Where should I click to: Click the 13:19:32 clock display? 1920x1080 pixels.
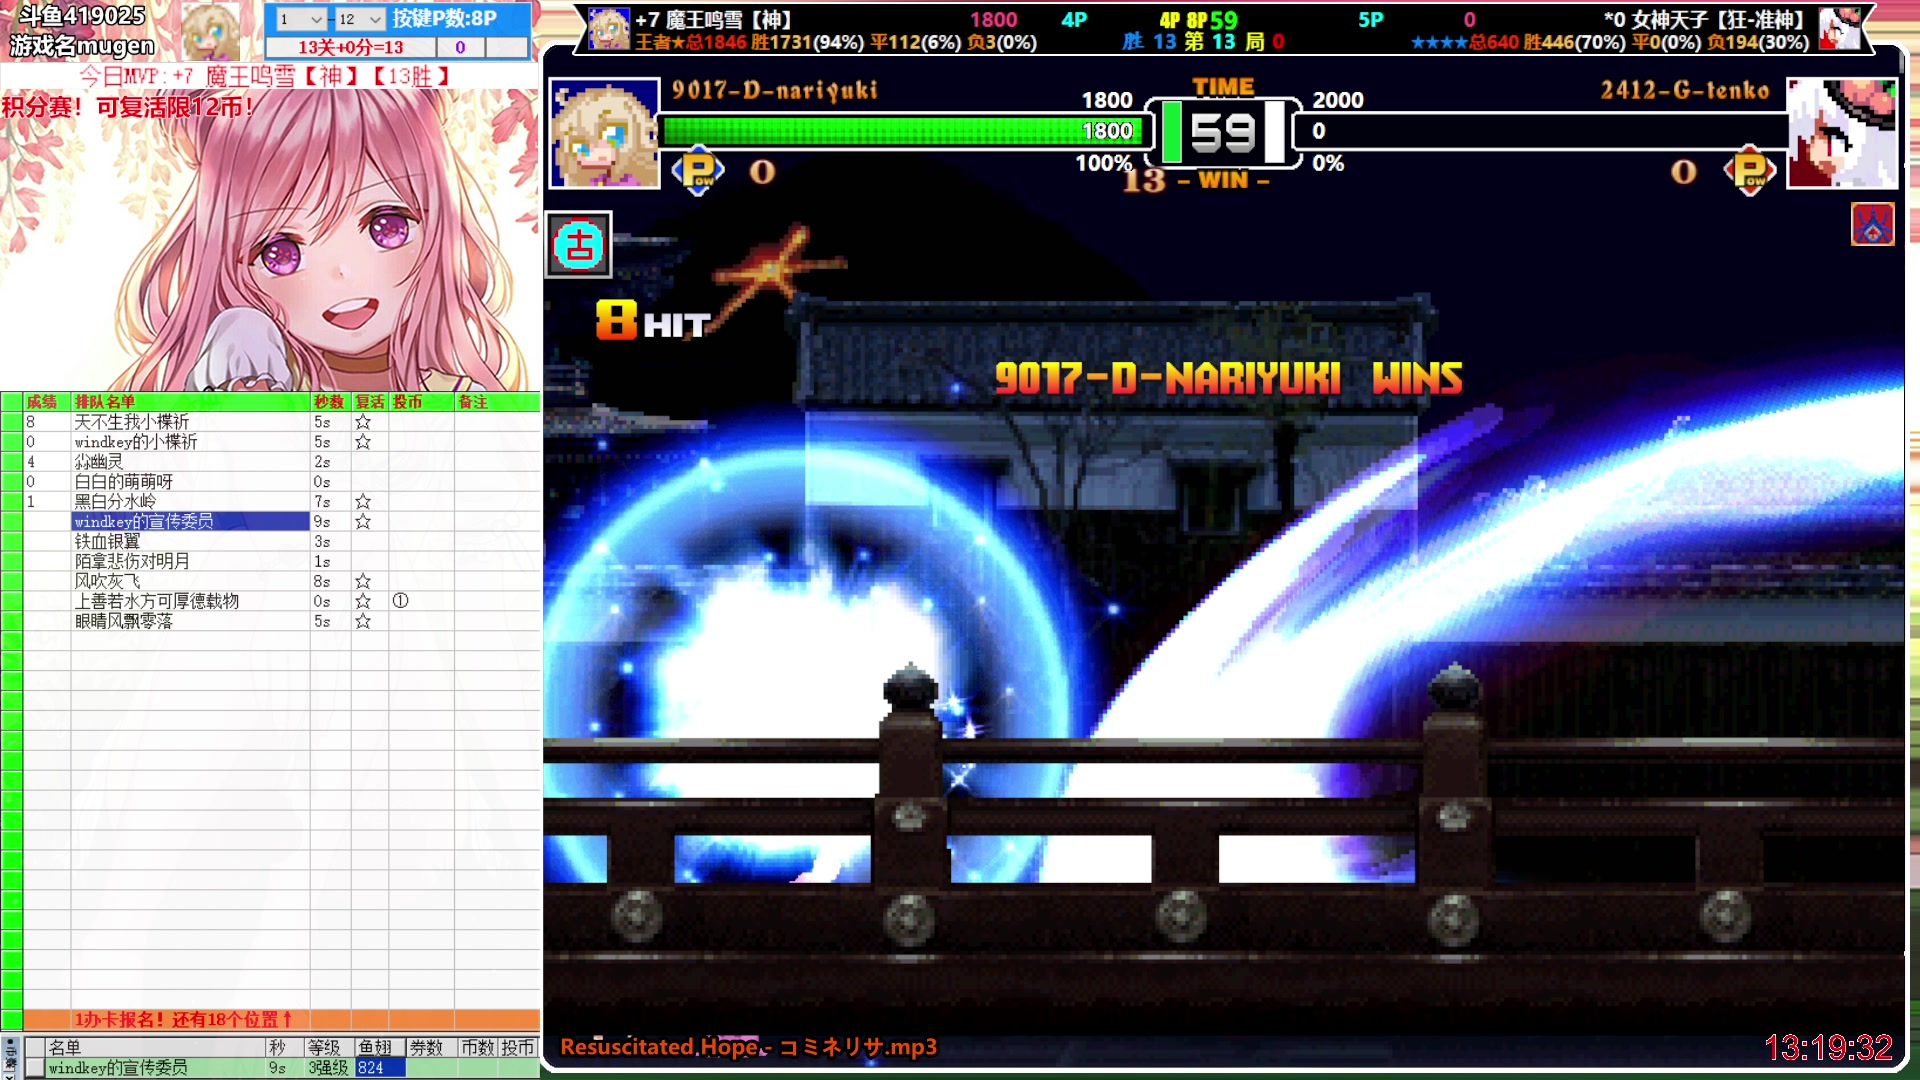click(x=1828, y=1048)
